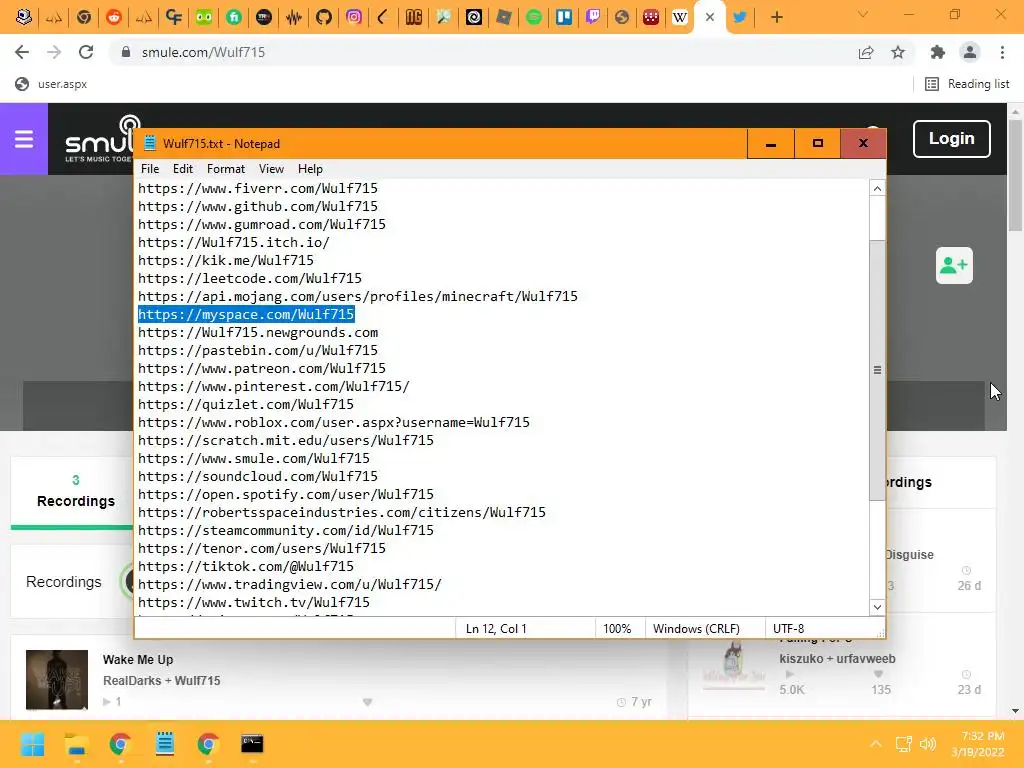Go forward in browser history

point(54,52)
